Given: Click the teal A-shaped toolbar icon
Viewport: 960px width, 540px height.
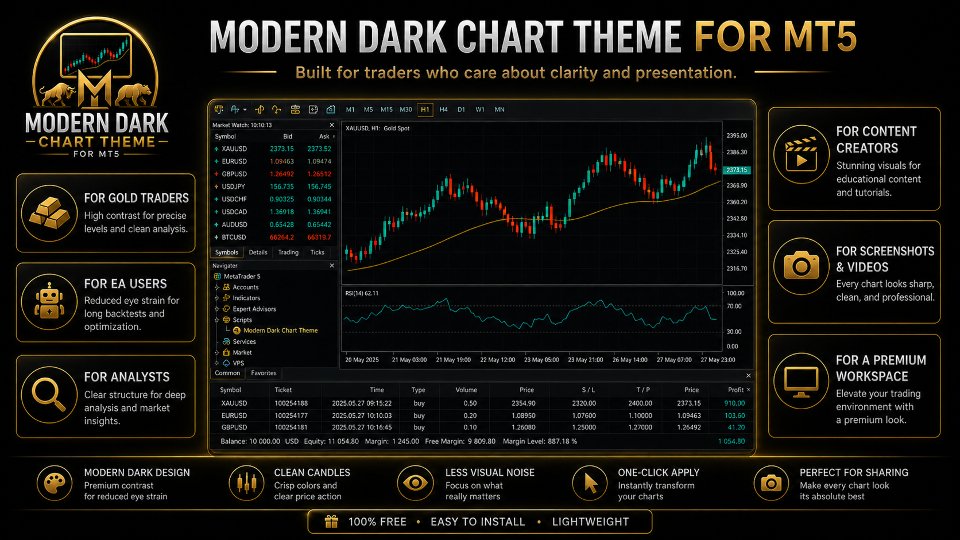Looking at the screenshot, I should click(x=234, y=110).
